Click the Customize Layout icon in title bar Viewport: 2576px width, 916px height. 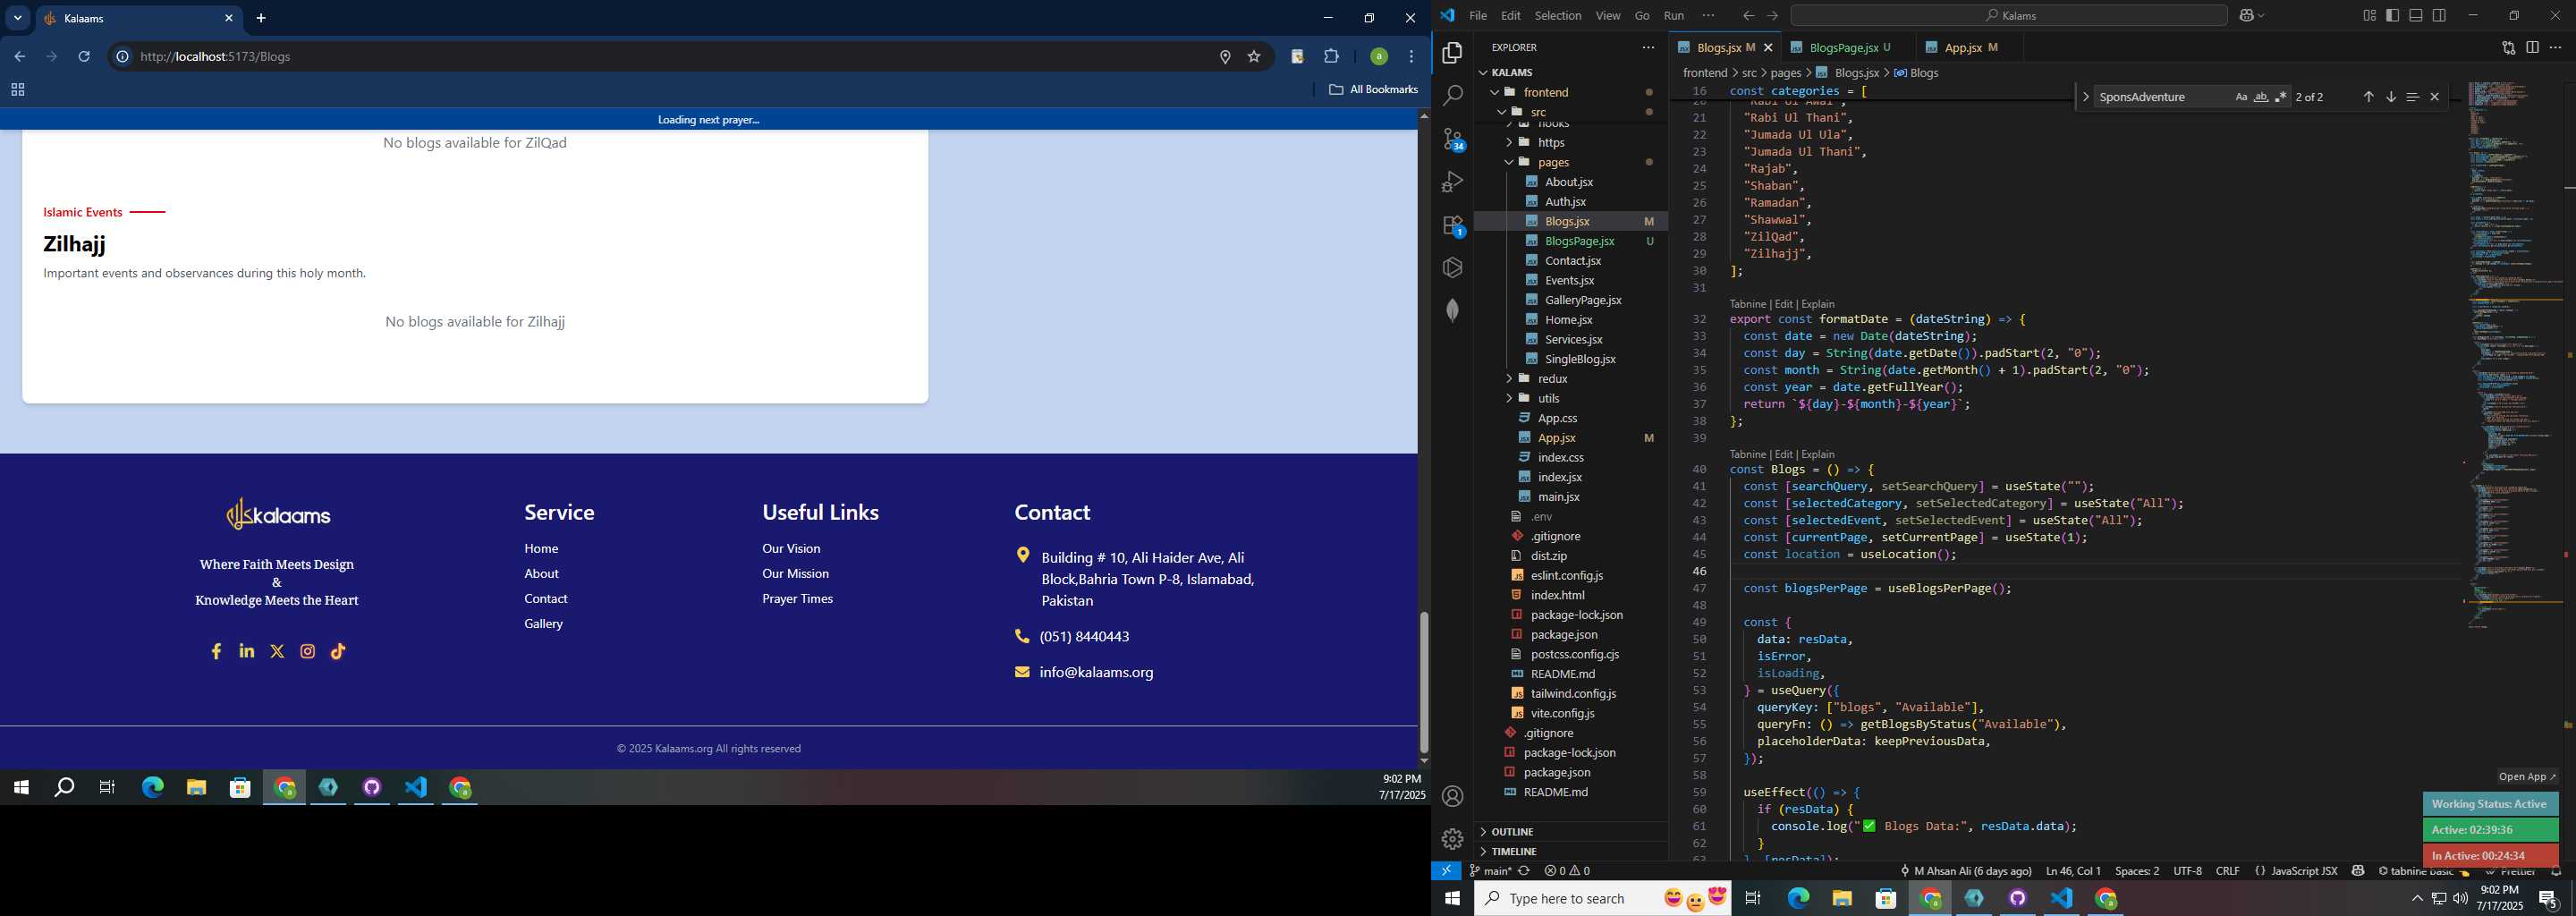(x=2369, y=15)
